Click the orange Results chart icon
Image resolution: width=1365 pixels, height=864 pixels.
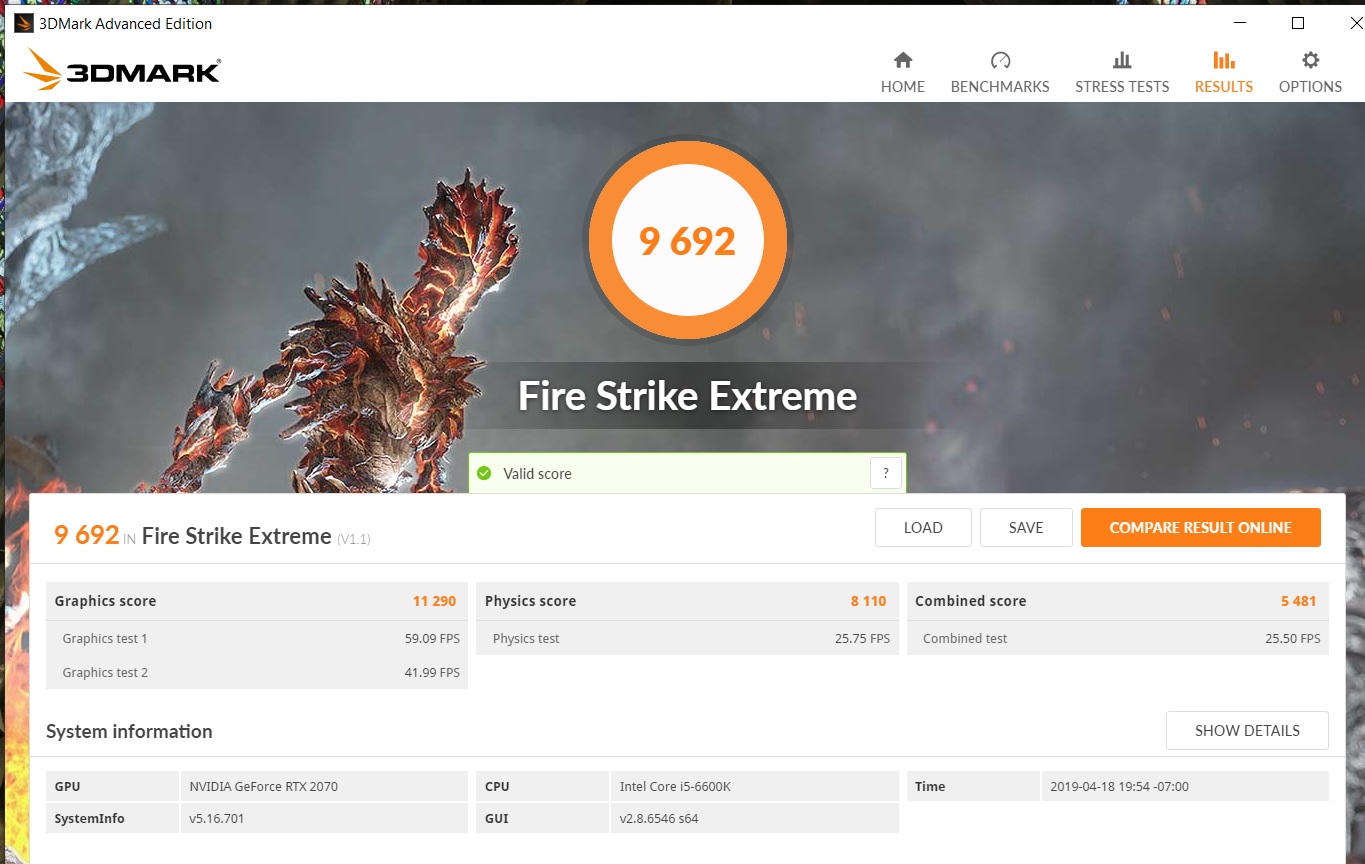1223,60
